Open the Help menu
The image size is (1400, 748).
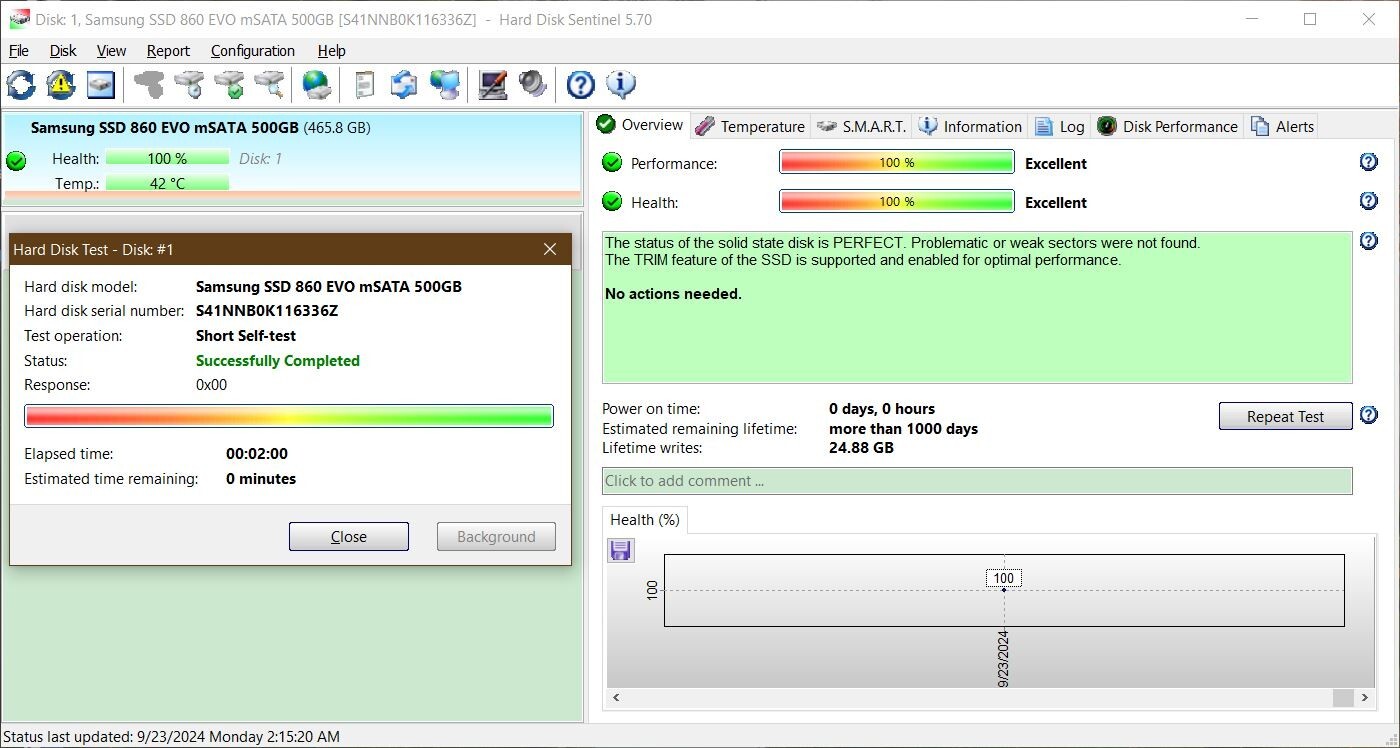tap(331, 51)
